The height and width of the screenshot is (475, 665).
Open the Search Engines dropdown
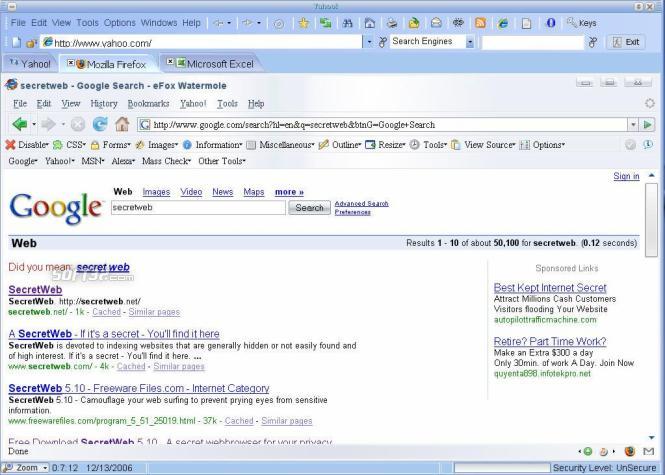470,42
